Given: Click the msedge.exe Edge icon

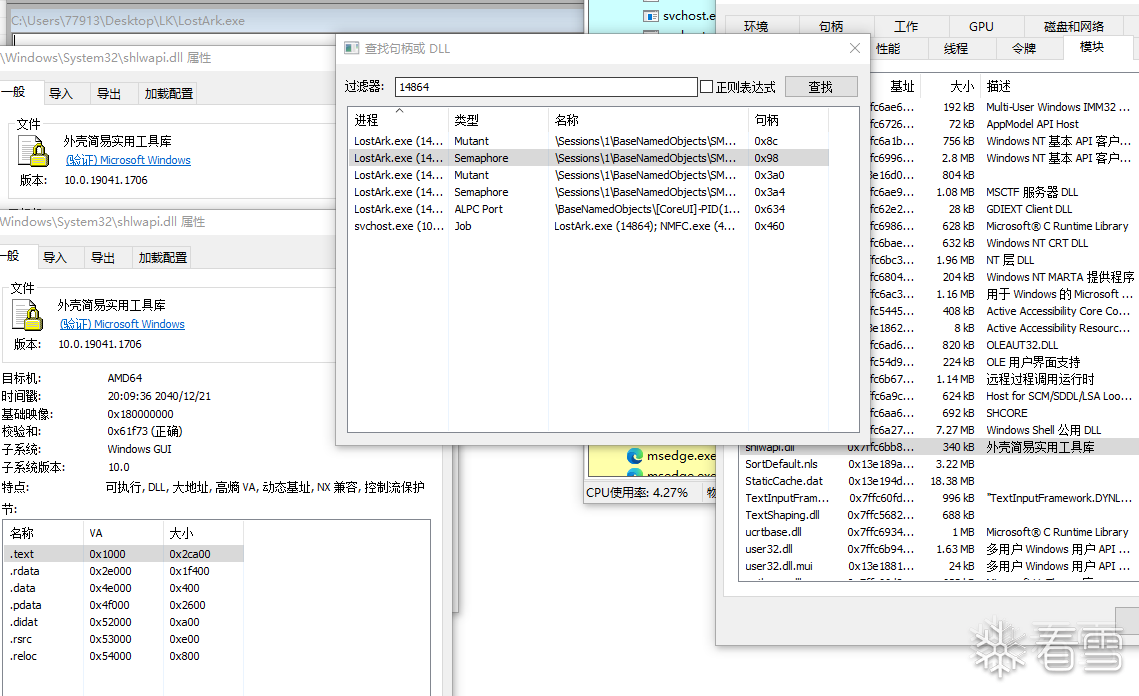Looking at the screenshot, I should (635, 456).
